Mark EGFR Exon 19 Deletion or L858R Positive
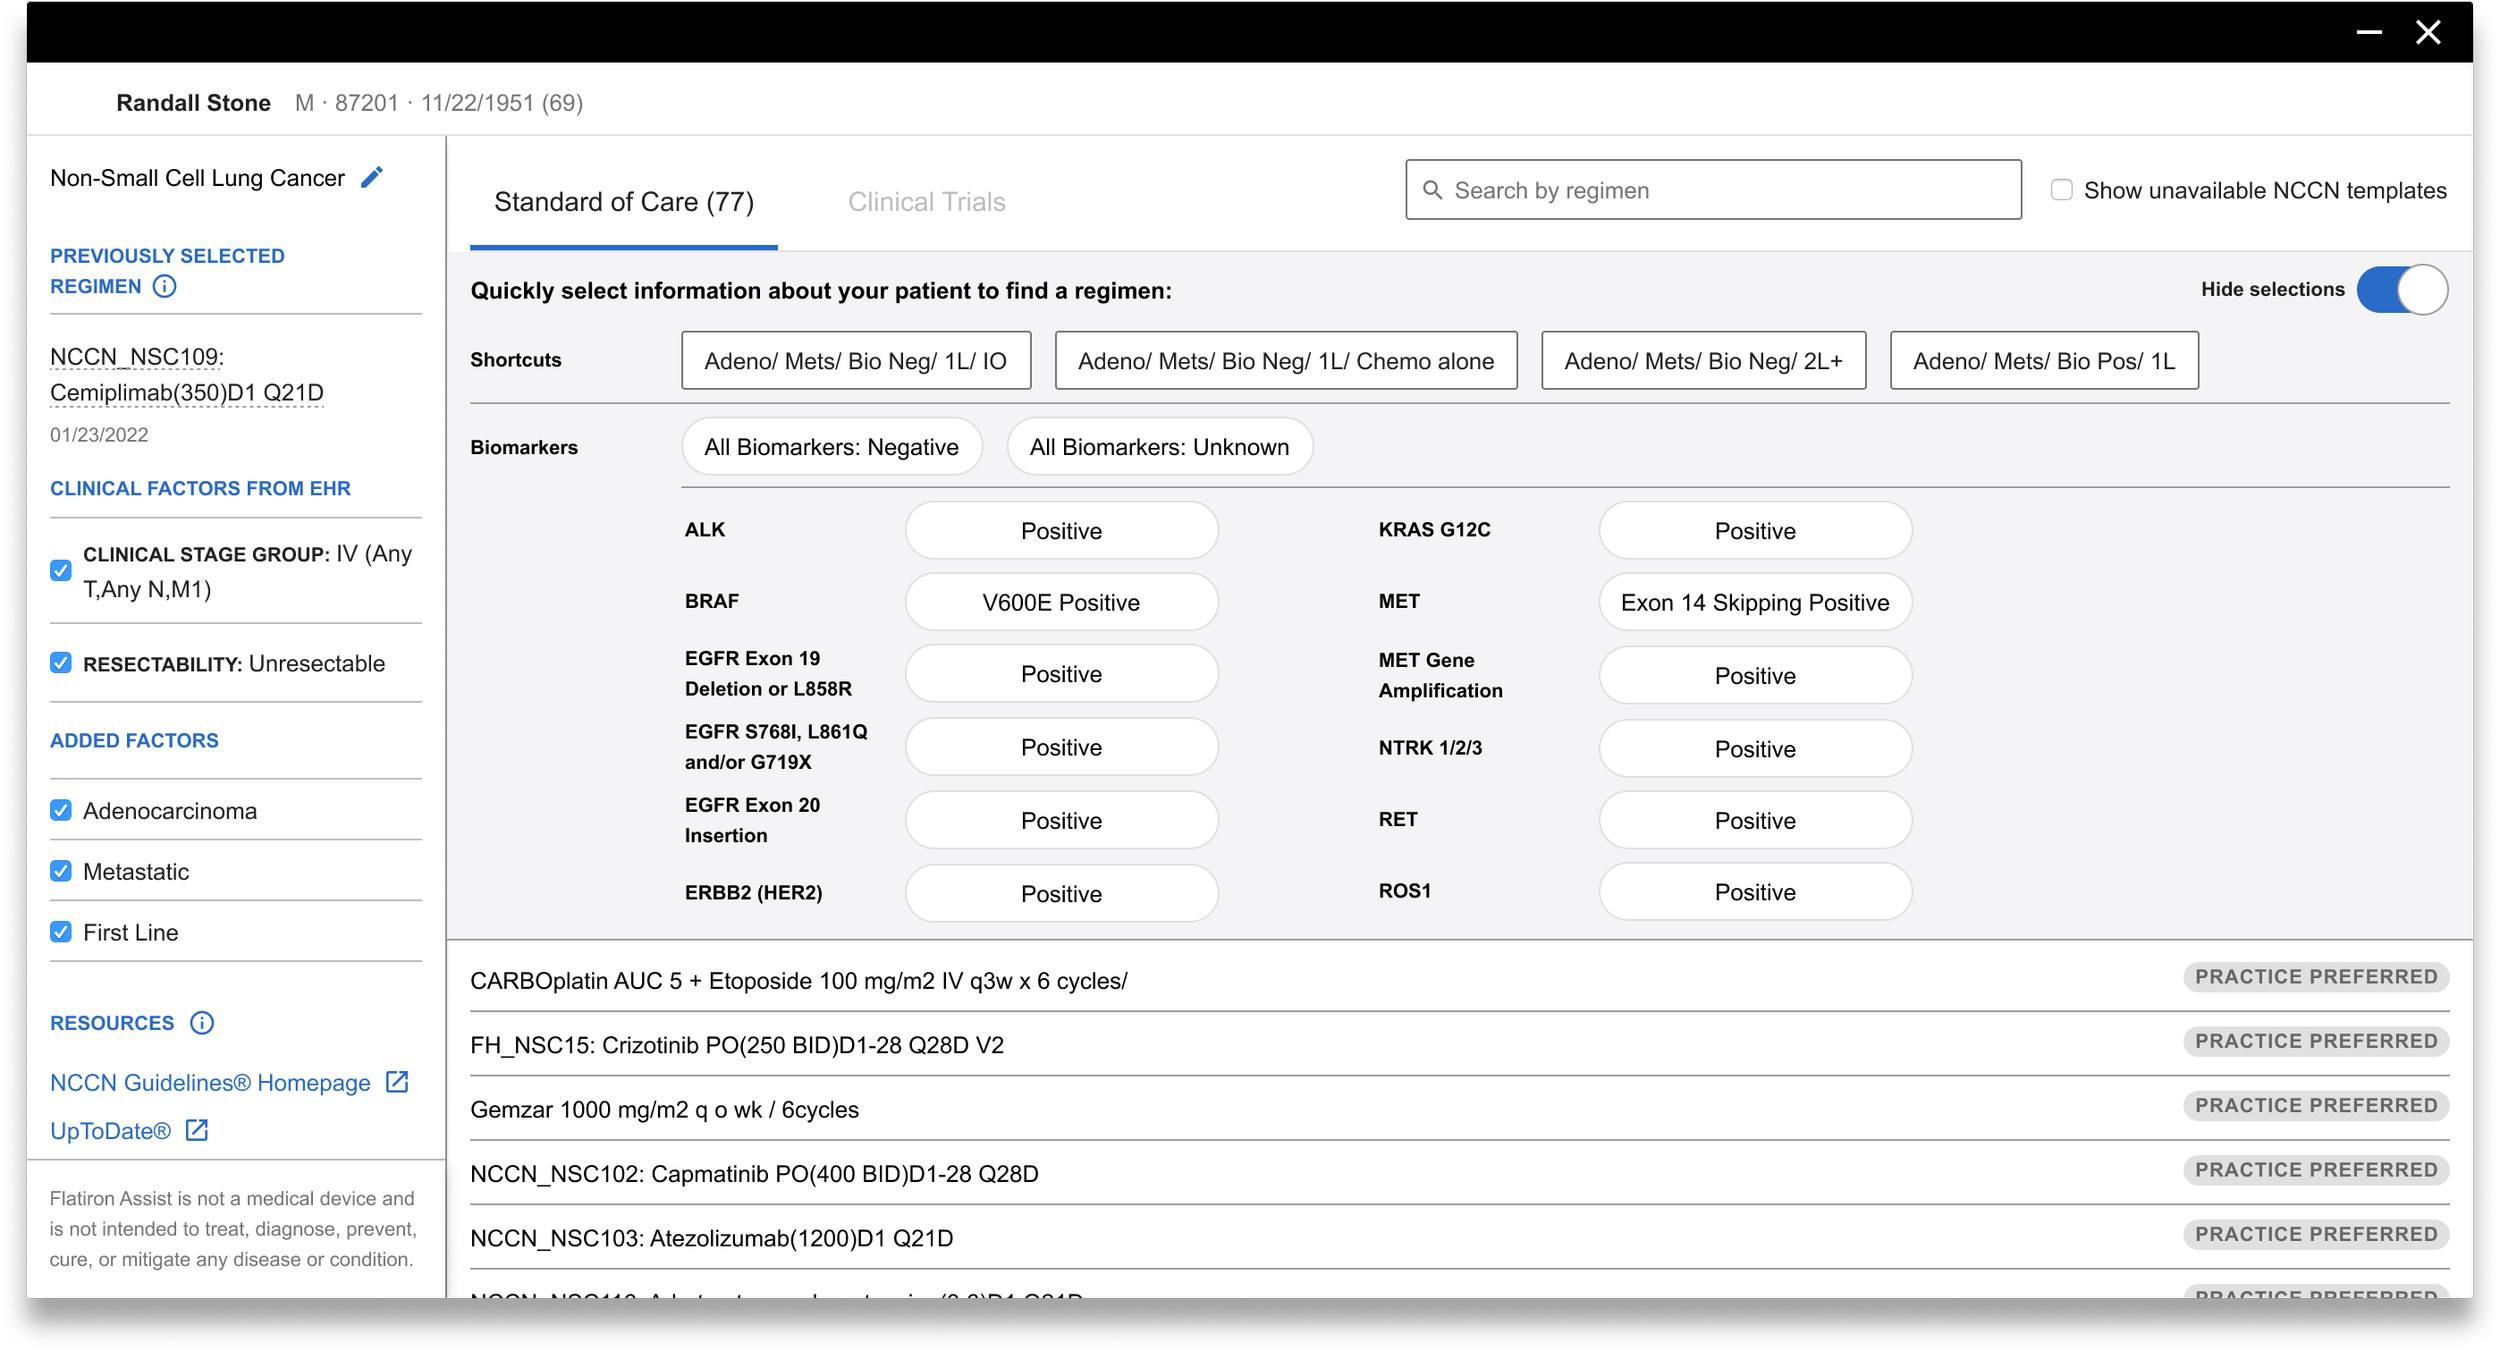The image size is (2500, 1350). tap(1061, 674)
